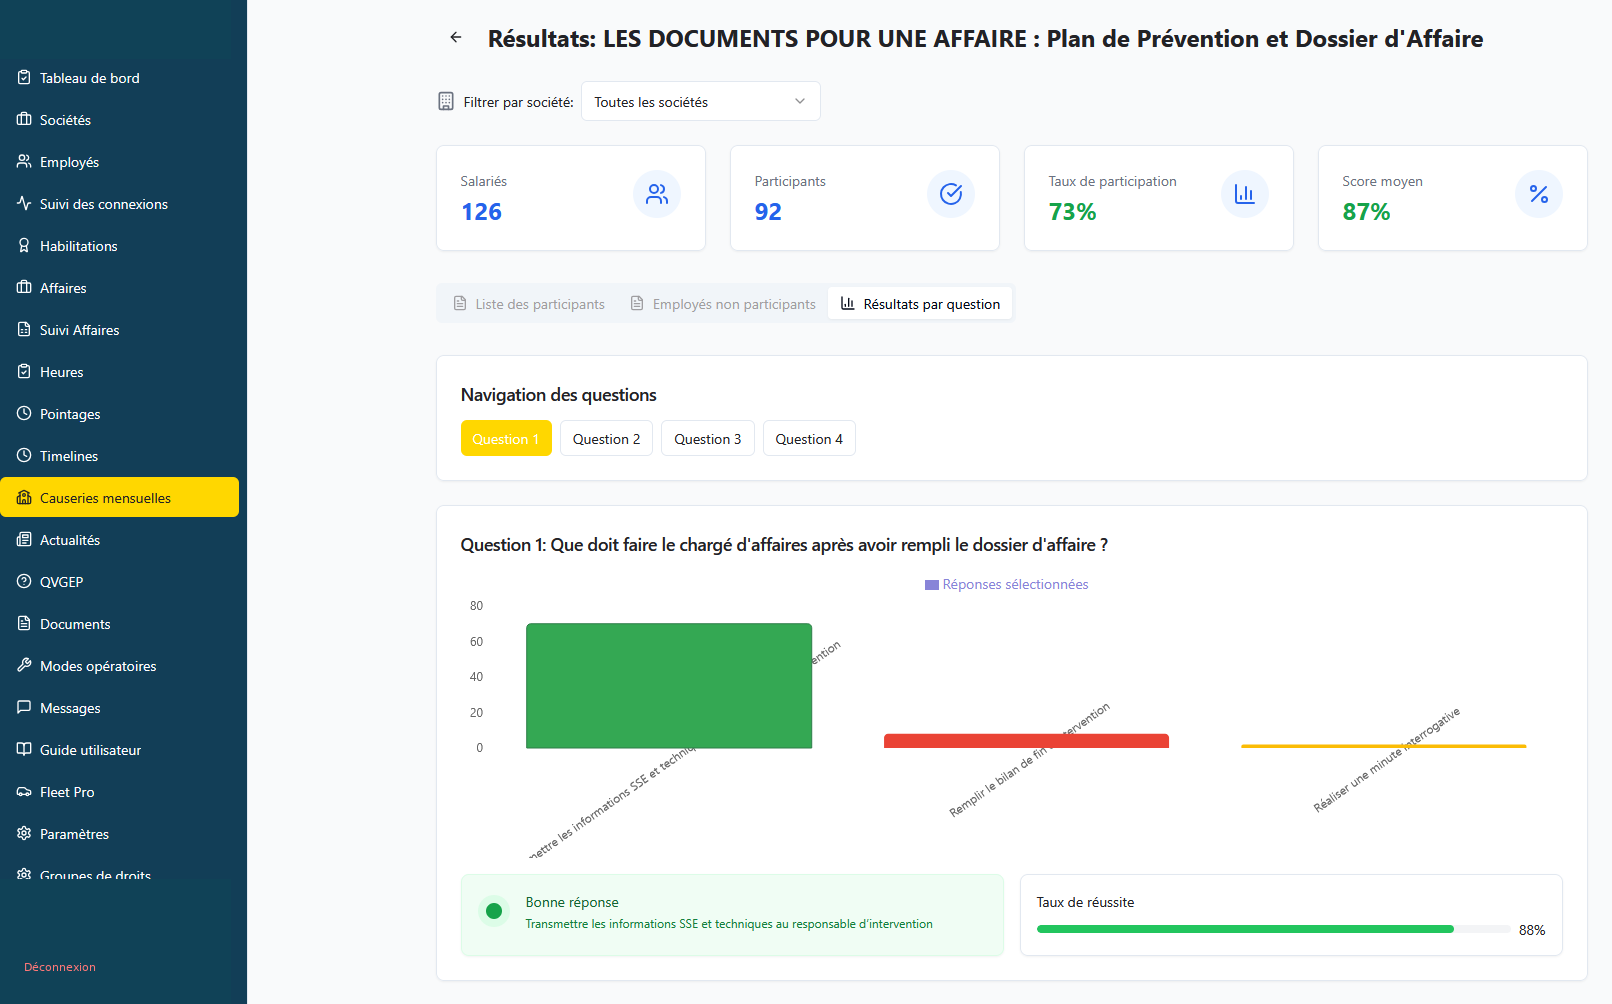The width and height of the screenshot is (1612, 1004).
Task: Click the green bar in chart
Action: [x=669, y=686]
